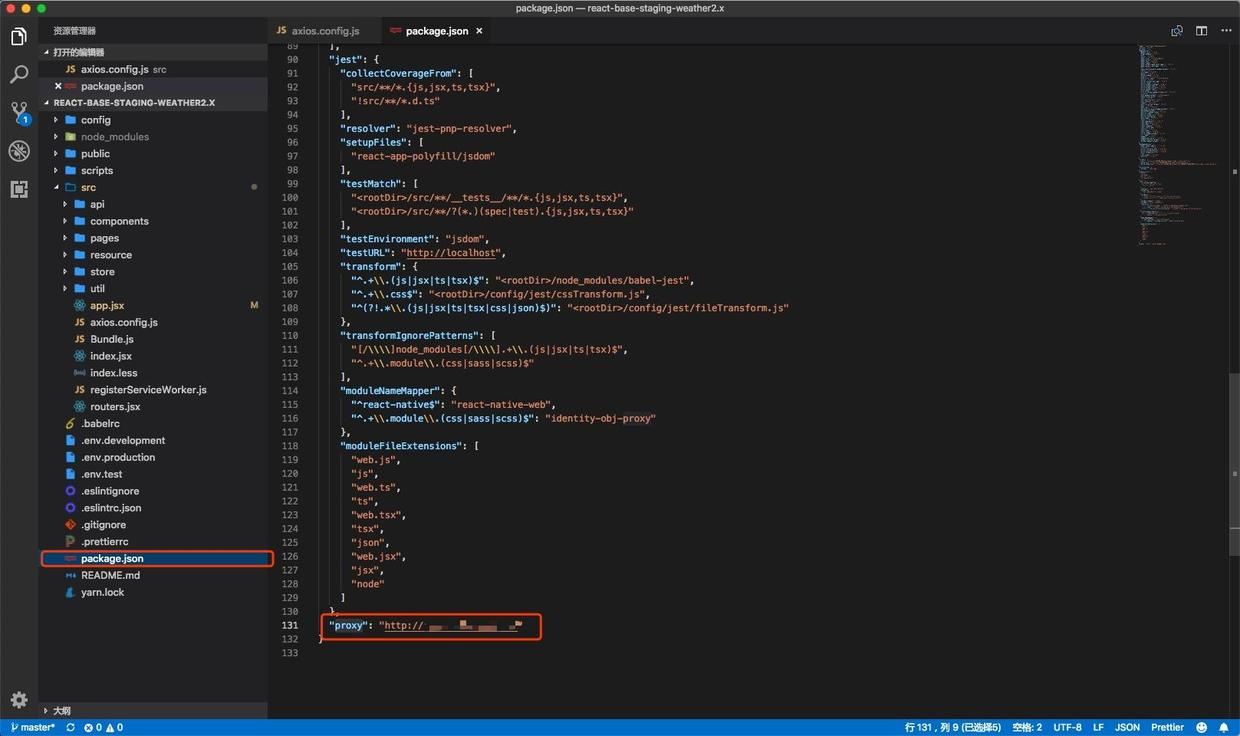Open the Explorer icon in activity bar
Viewport: 1240px width, 736px height.
(18, 37)
